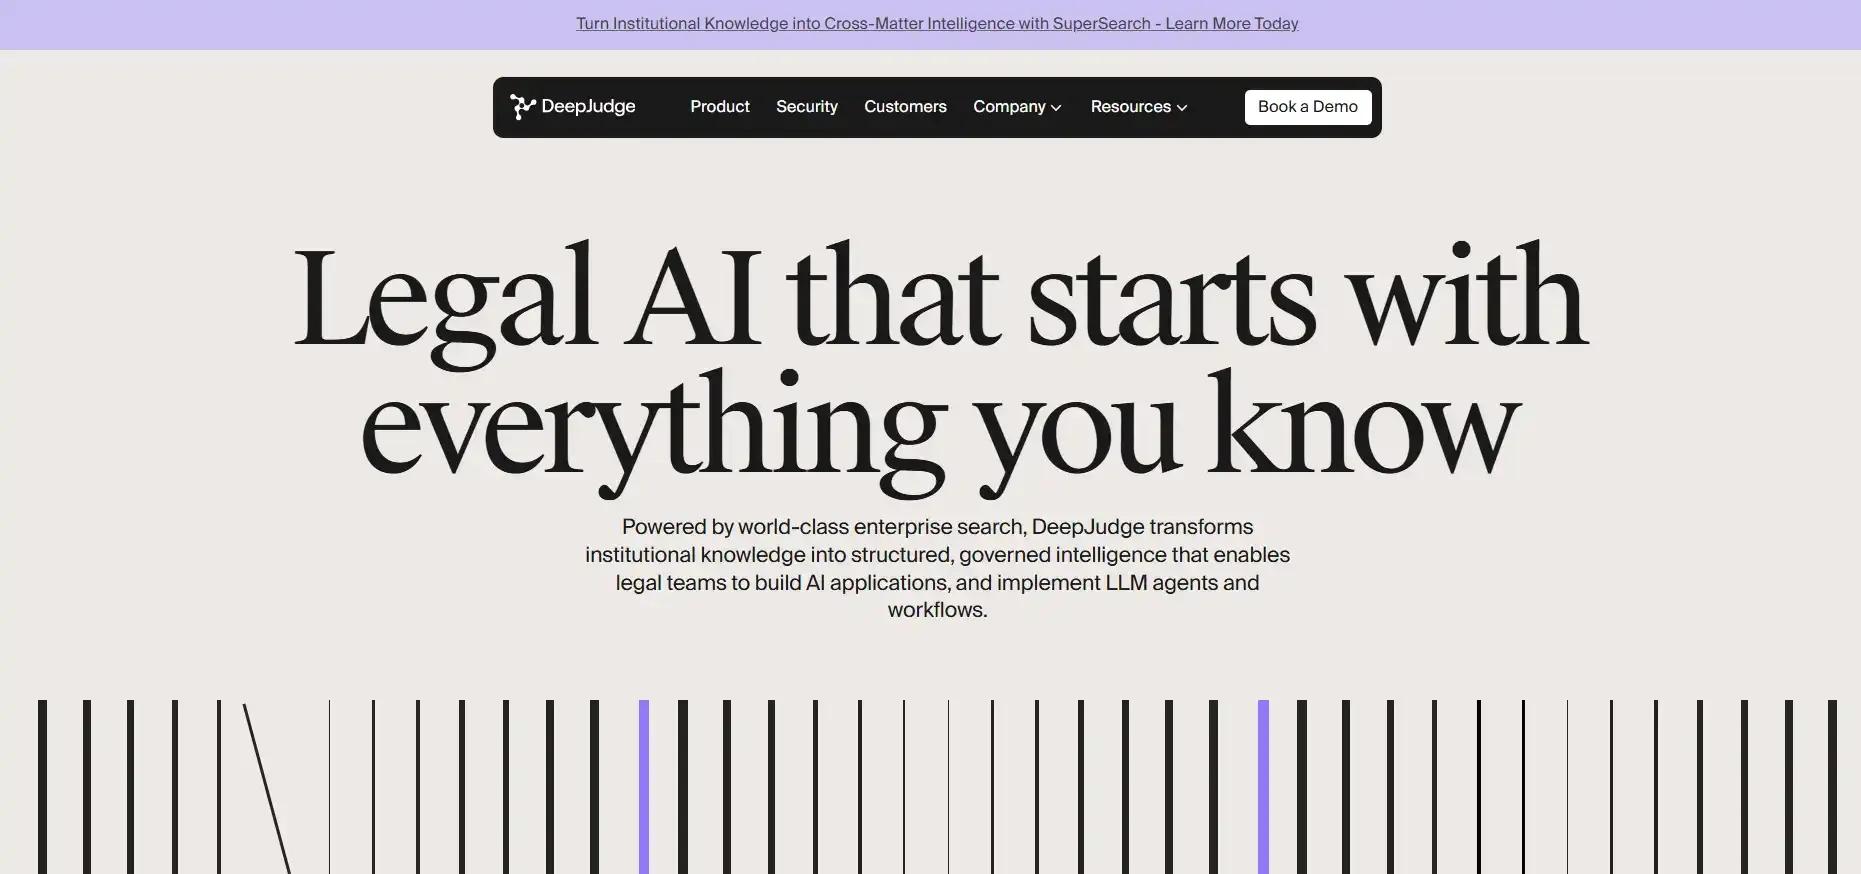Expand the Resources dropdown
Image resolution: width=1861 pixels, height=874 pixels.
1139,107
